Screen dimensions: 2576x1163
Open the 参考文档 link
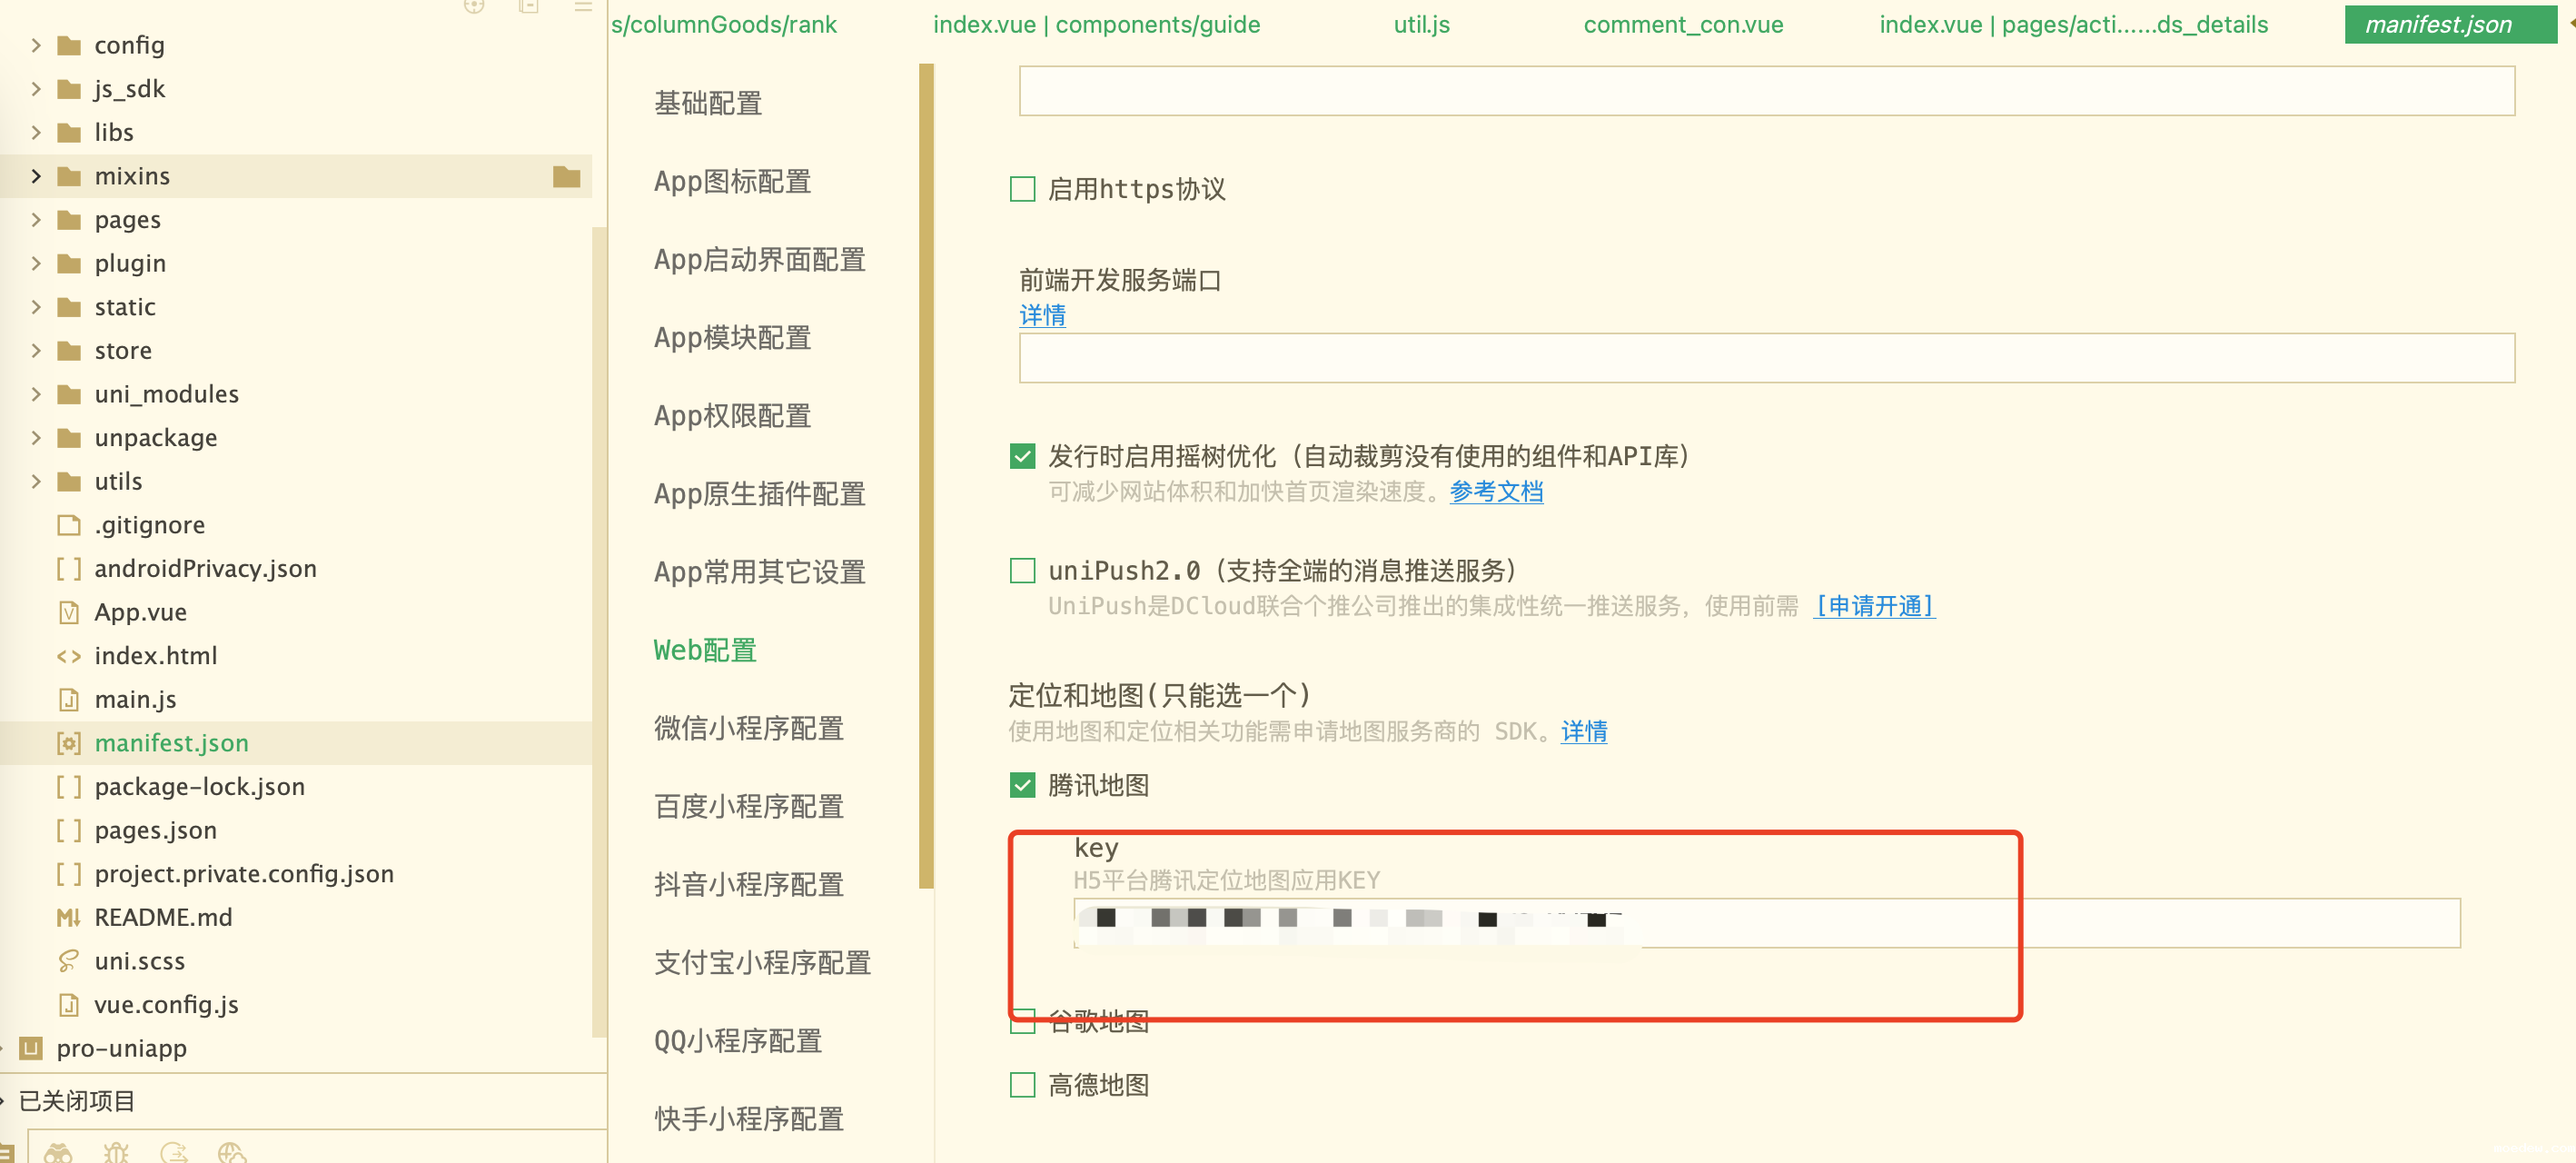point(1496,492)
